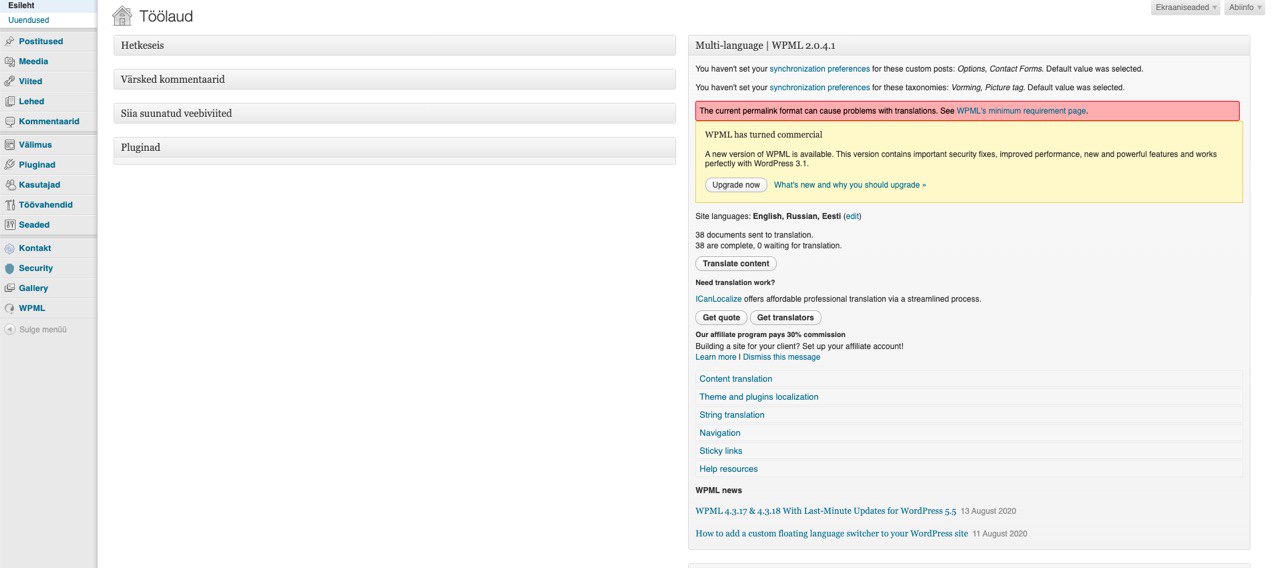This screenshot has width=1280, height=568.
Task: Click edit link next to site languages
Action: (852, 216)
